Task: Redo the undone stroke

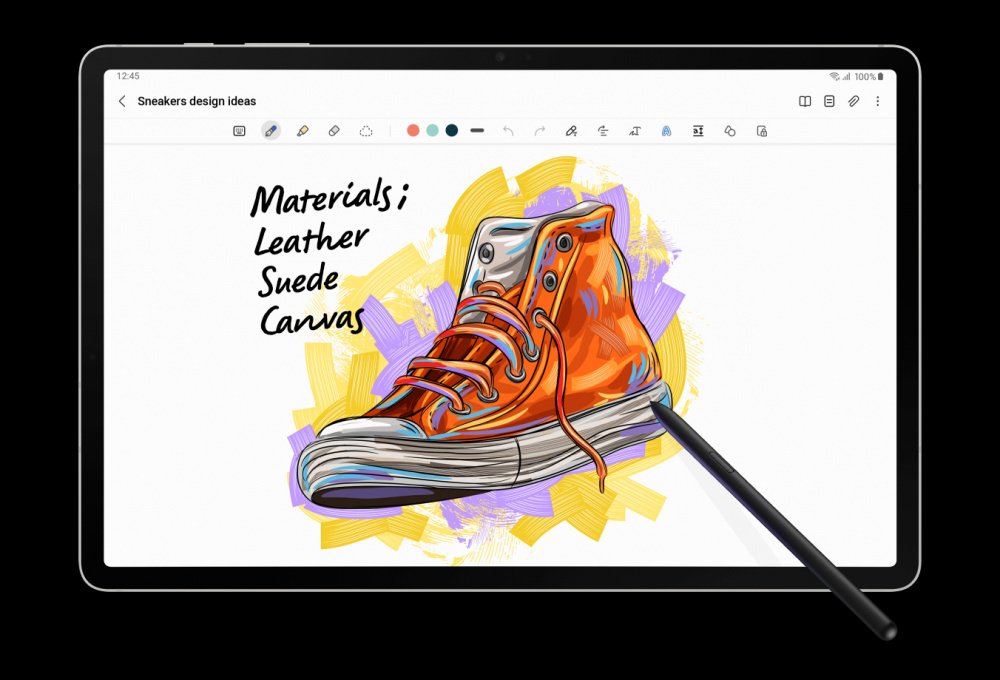Action: coord(540,131)
